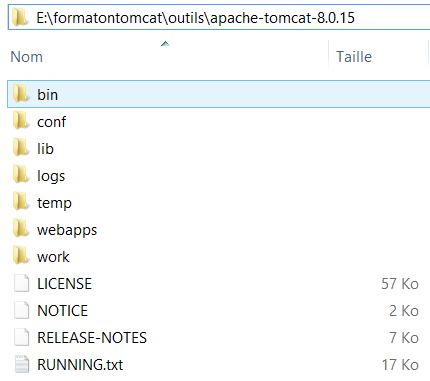Click the RELEASE-NOTES file icon
Viewport: 430px width, 381px height.
22,337
